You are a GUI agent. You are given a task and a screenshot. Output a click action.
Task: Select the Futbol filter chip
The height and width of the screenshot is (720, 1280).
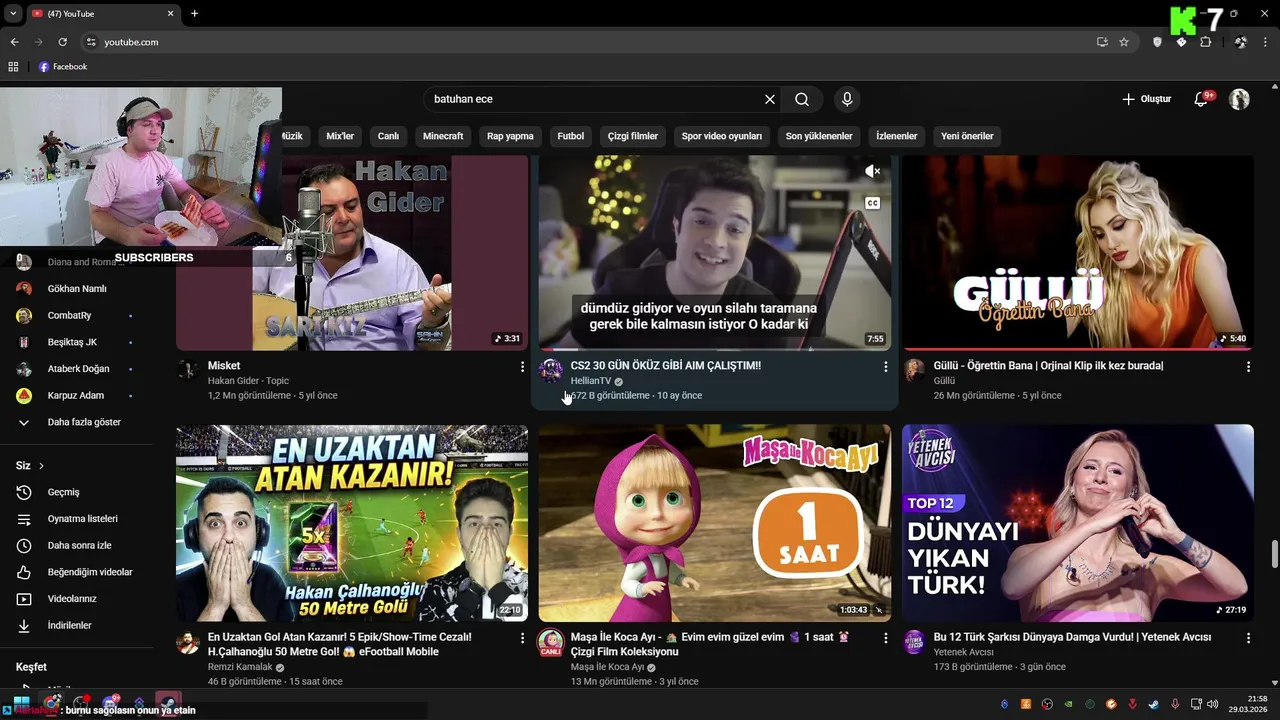571,136
